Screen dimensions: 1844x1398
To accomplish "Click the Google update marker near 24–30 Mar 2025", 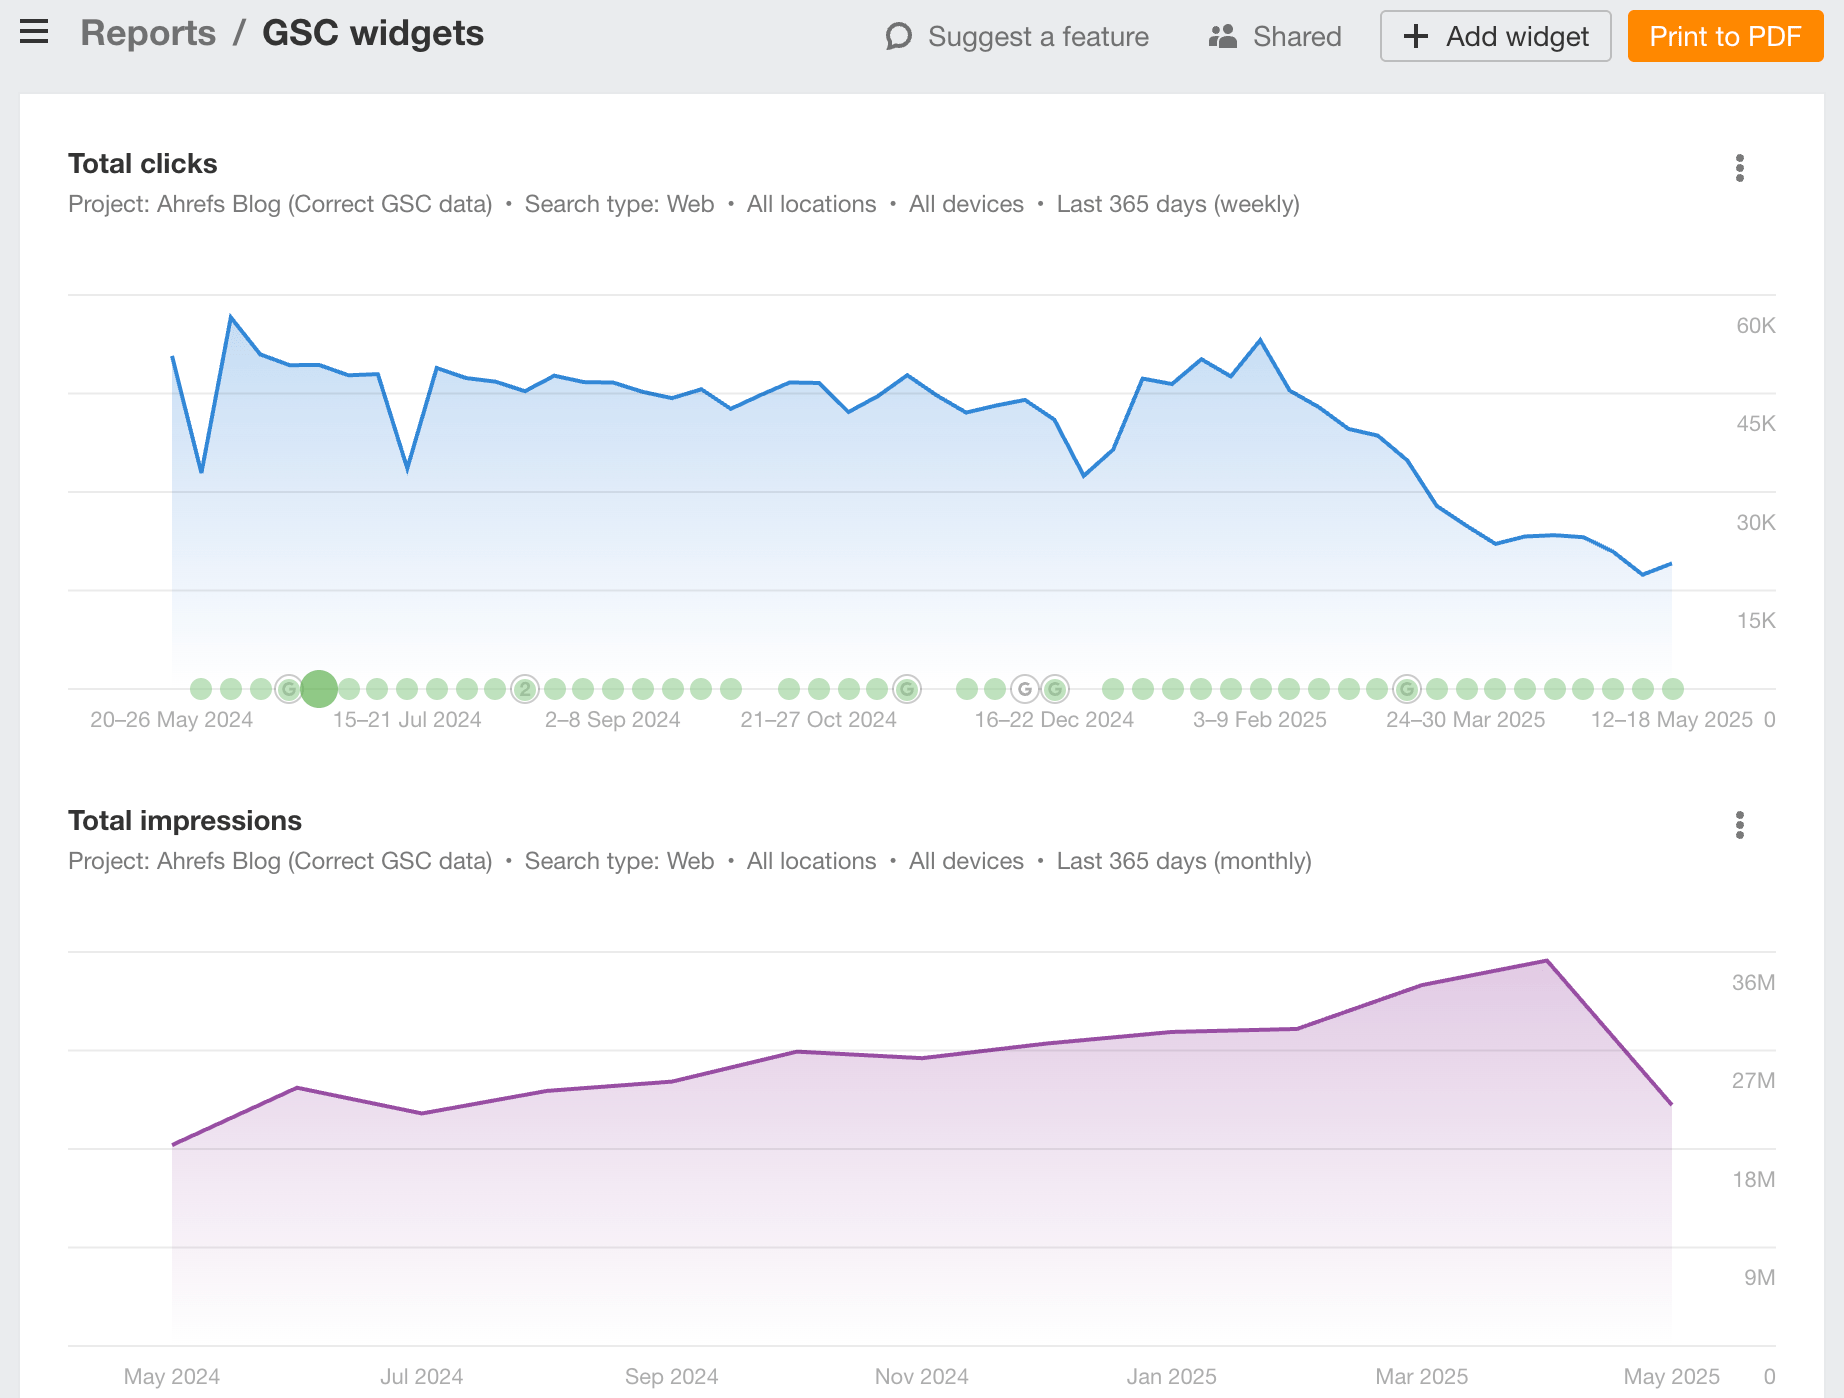I will click(1407, 689).
